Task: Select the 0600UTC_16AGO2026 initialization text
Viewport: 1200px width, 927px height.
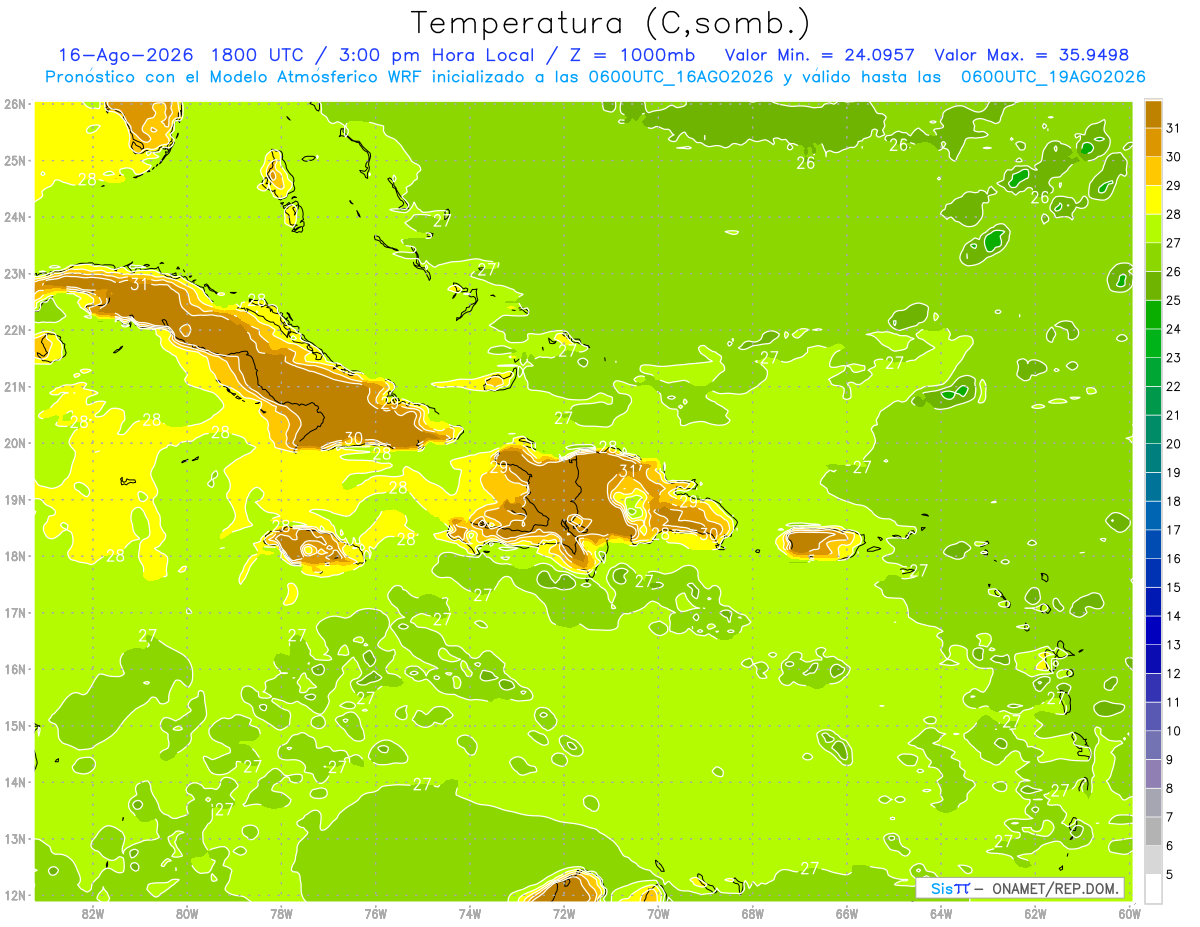Action: tap(681, 77)
